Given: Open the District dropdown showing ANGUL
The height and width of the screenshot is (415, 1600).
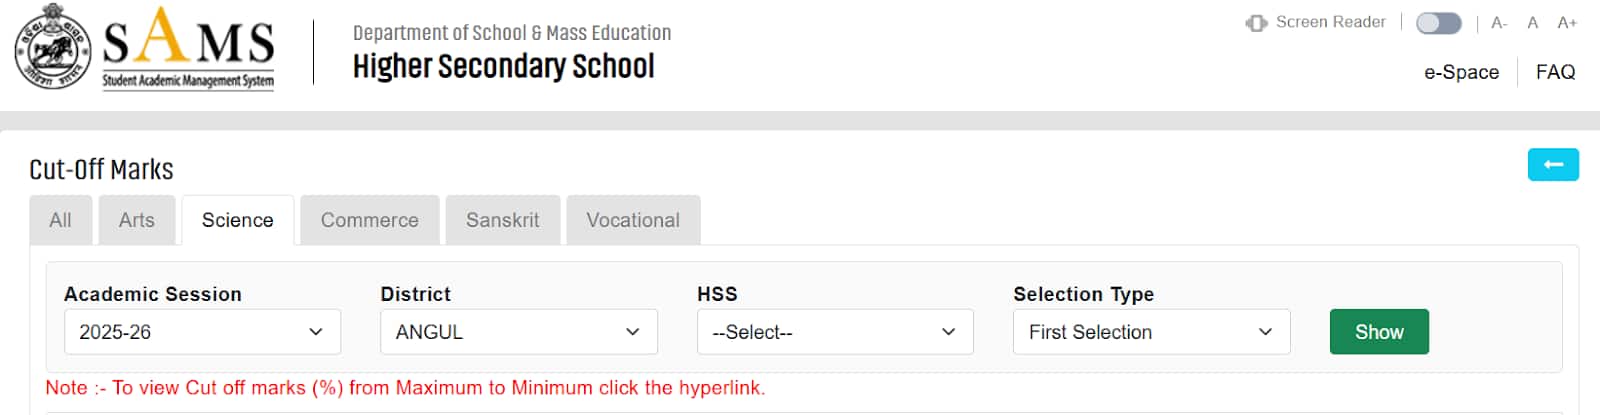Looking at the screenshot, I should pos(519,332).
